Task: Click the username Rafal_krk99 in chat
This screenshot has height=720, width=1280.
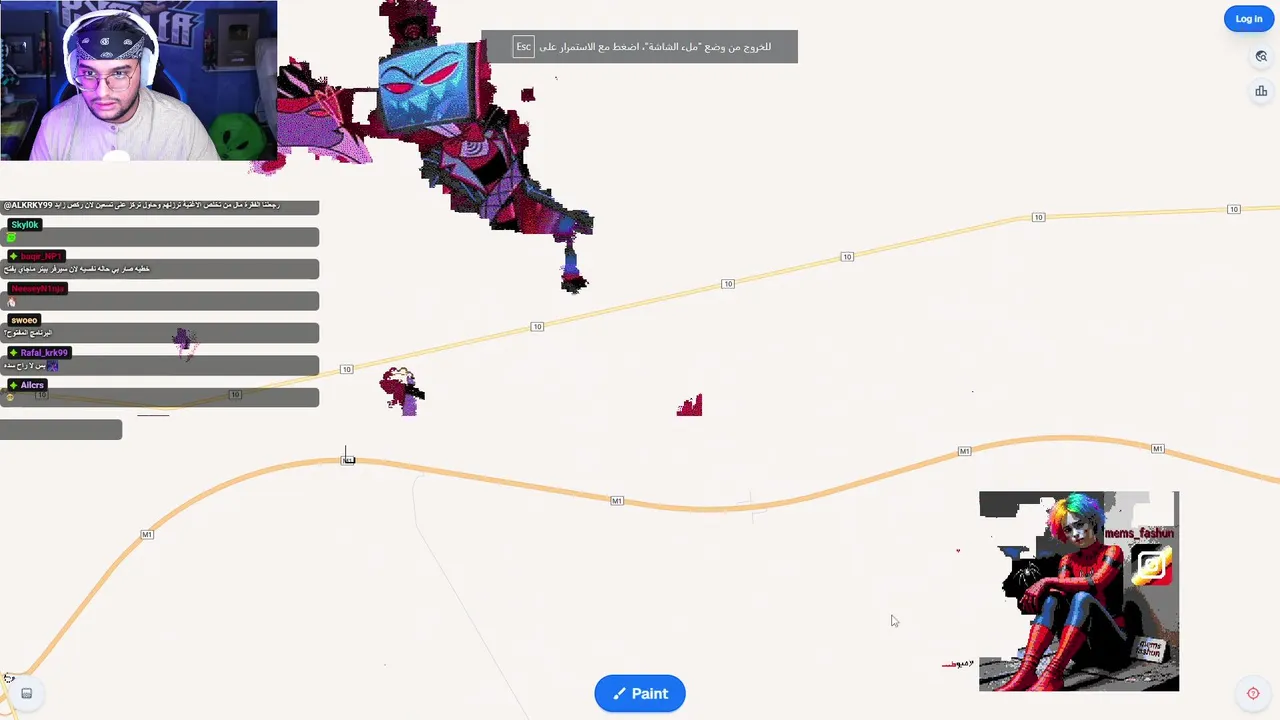Action: click(44, 353)
